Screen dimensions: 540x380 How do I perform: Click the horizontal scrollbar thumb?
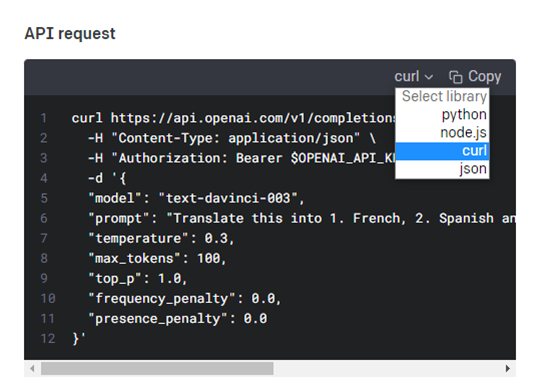(x=157, y=369)
